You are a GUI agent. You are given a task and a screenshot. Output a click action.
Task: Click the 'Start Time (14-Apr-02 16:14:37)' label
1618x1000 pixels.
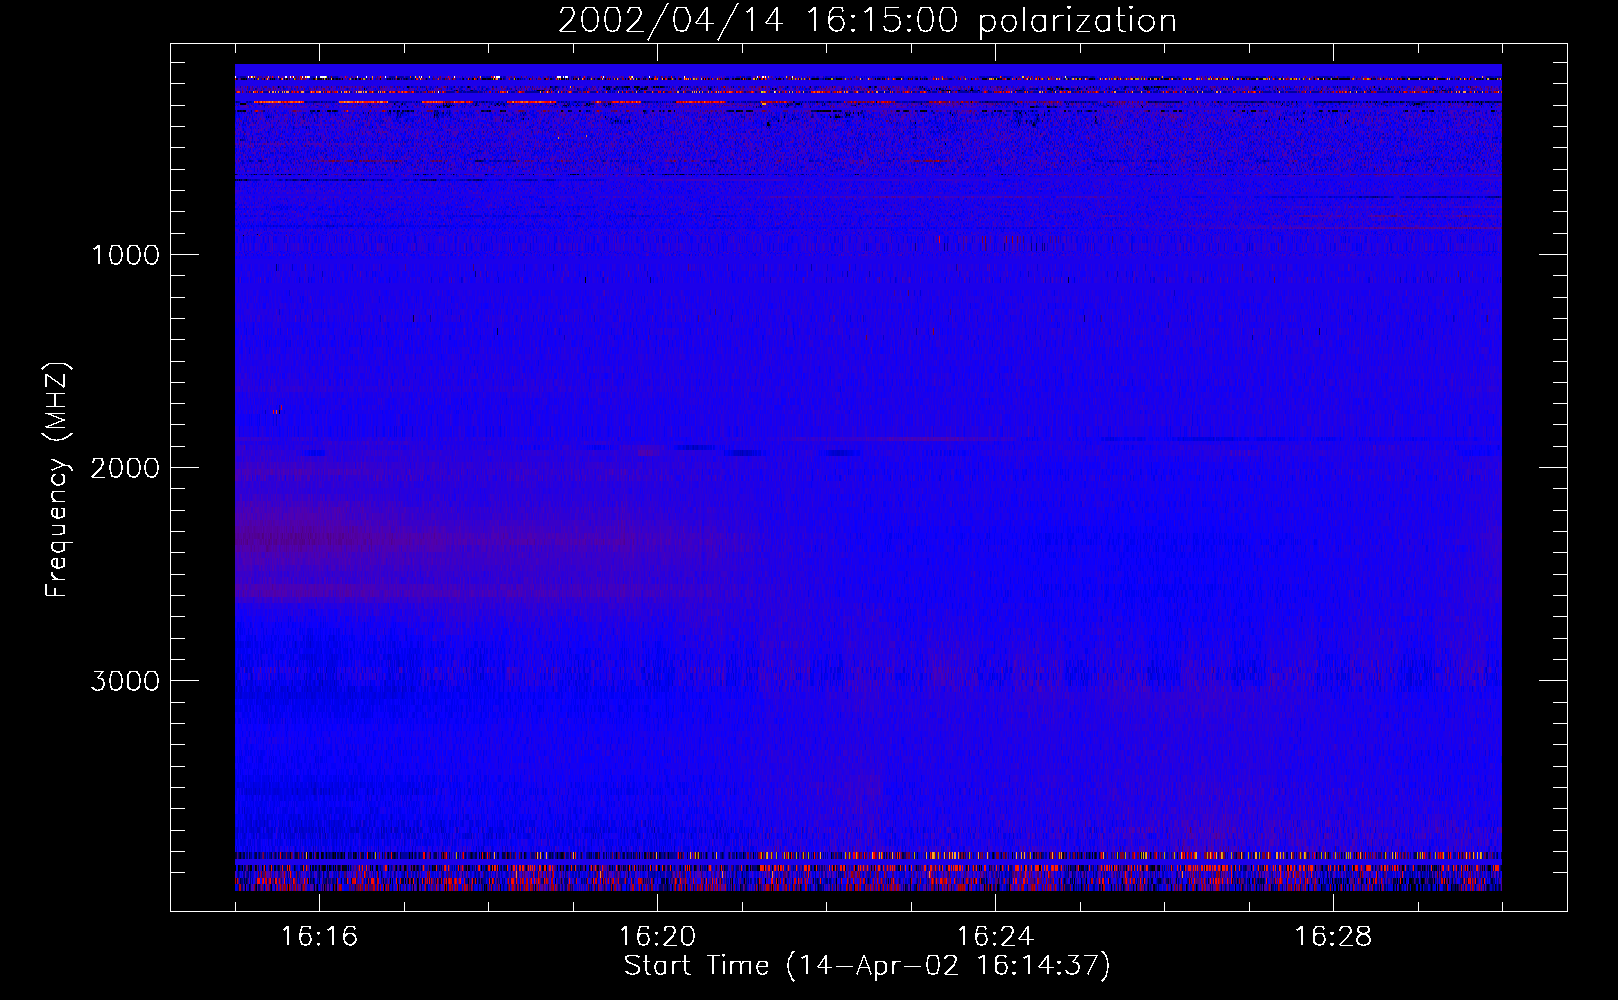[x=867, y=966]
